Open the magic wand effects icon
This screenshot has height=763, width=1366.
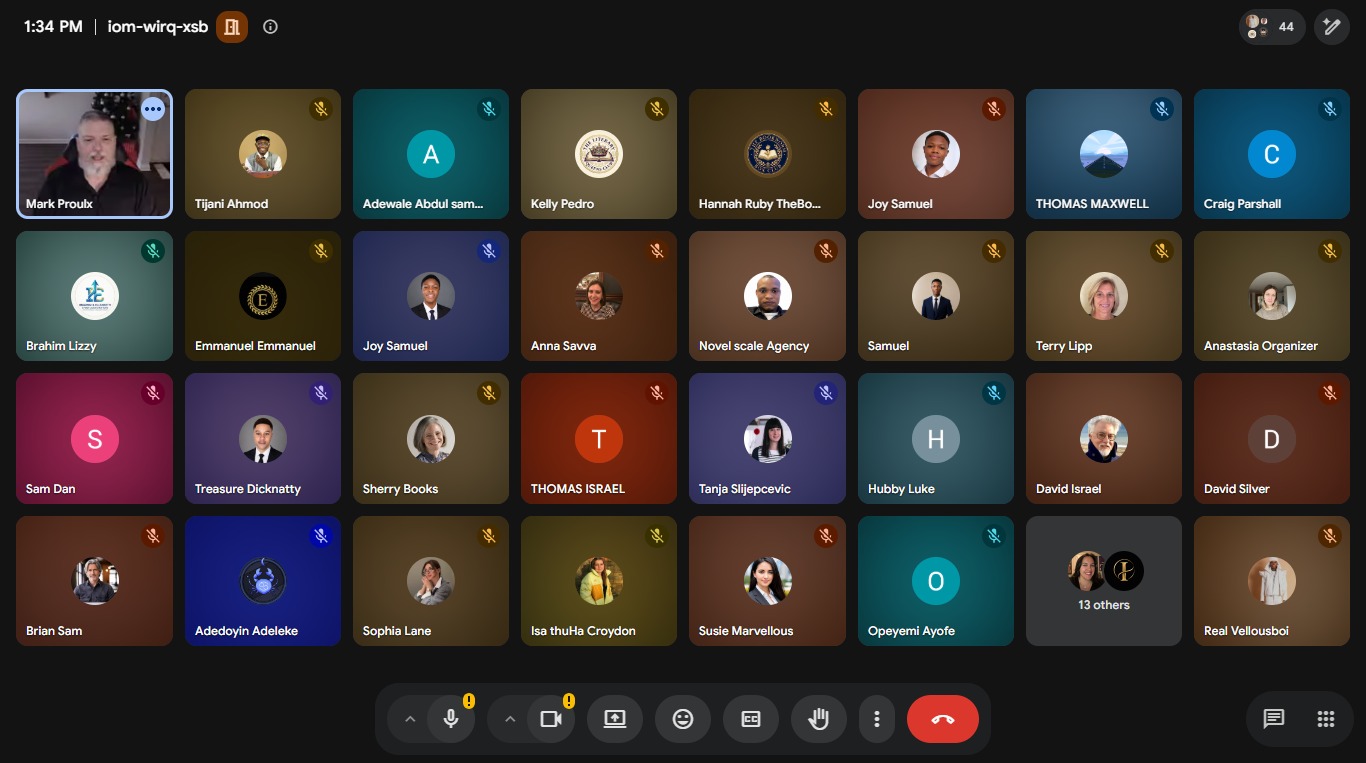point(1332,27)
